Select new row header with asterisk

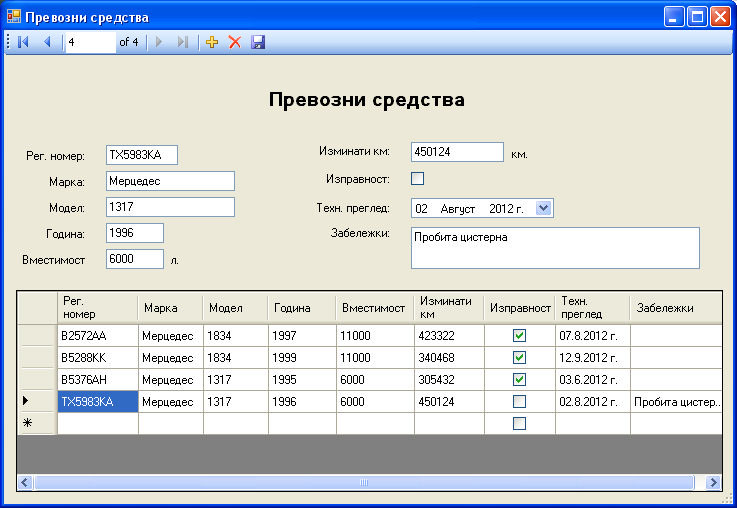(37, 423)
